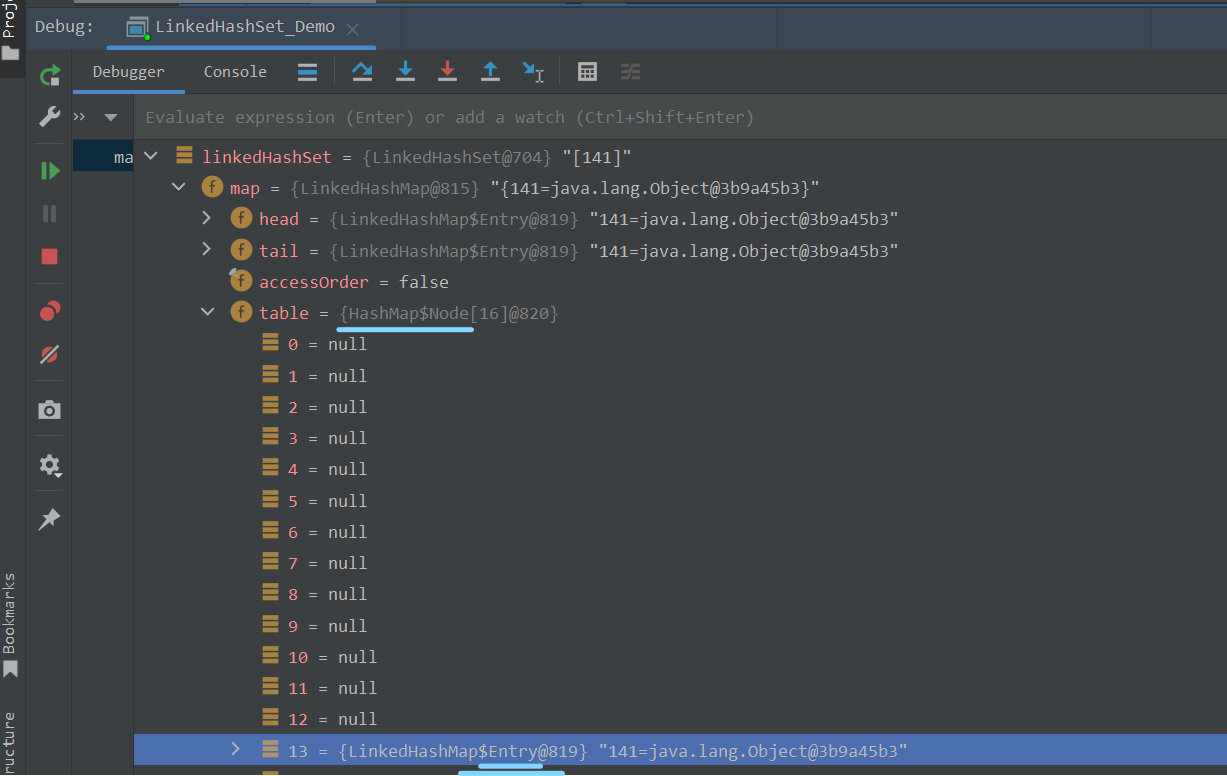Select the map LinkedHashMap@815 row
Image resolution: width=1227 pixels, height=776 pixels.
point(680,188)
